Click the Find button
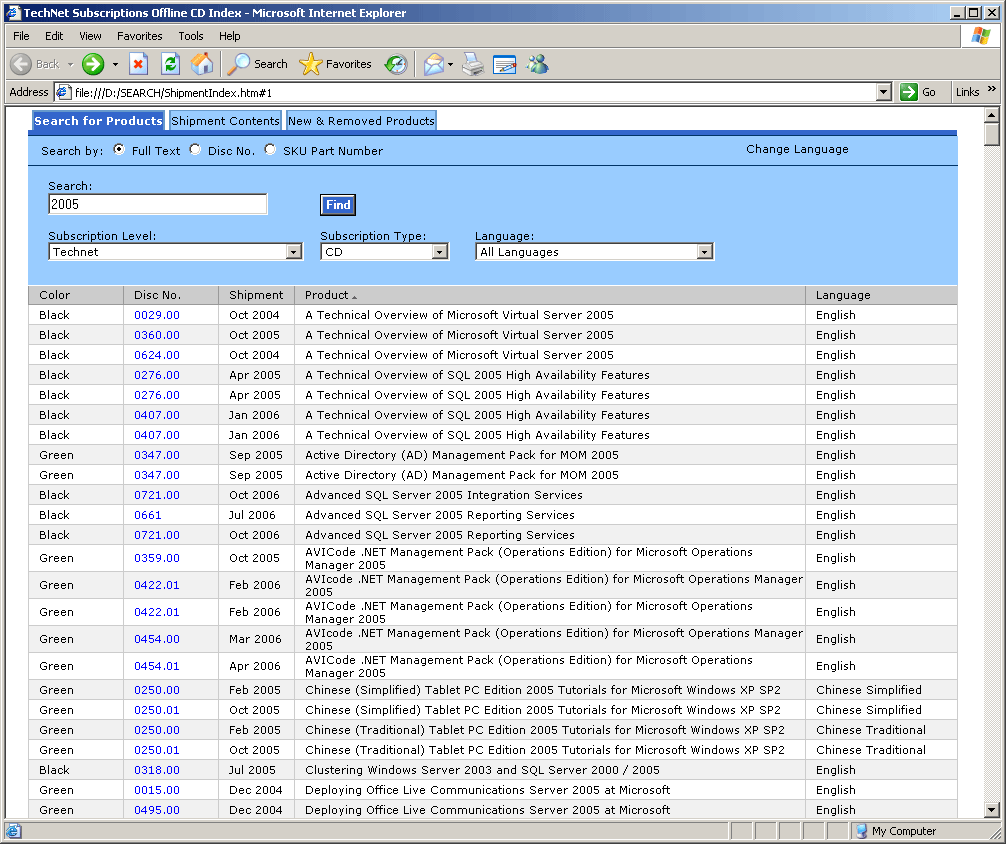 point(338,205)
